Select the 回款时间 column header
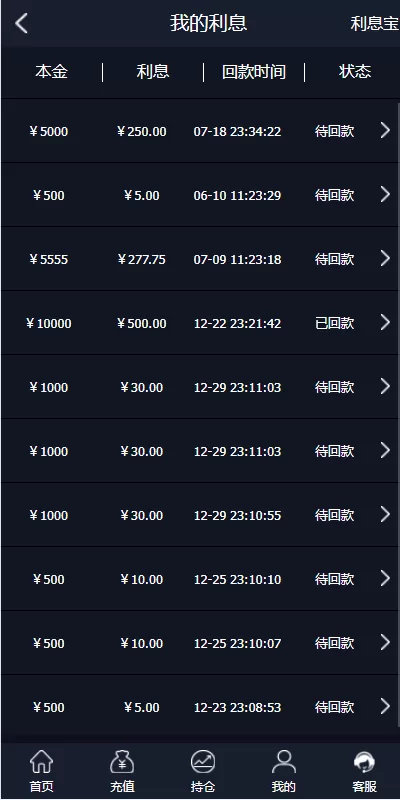This screenshot has width=400, height=800. [x=254, y=72]
